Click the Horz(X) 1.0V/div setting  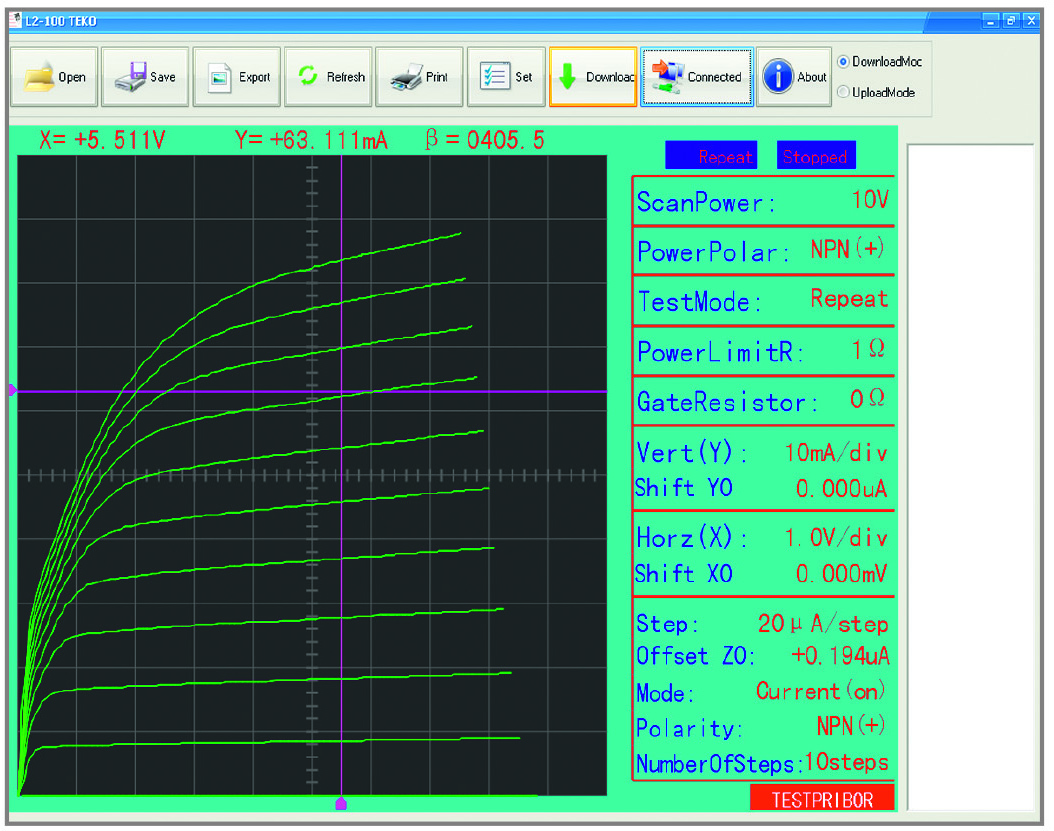click(x=762, y=538)
